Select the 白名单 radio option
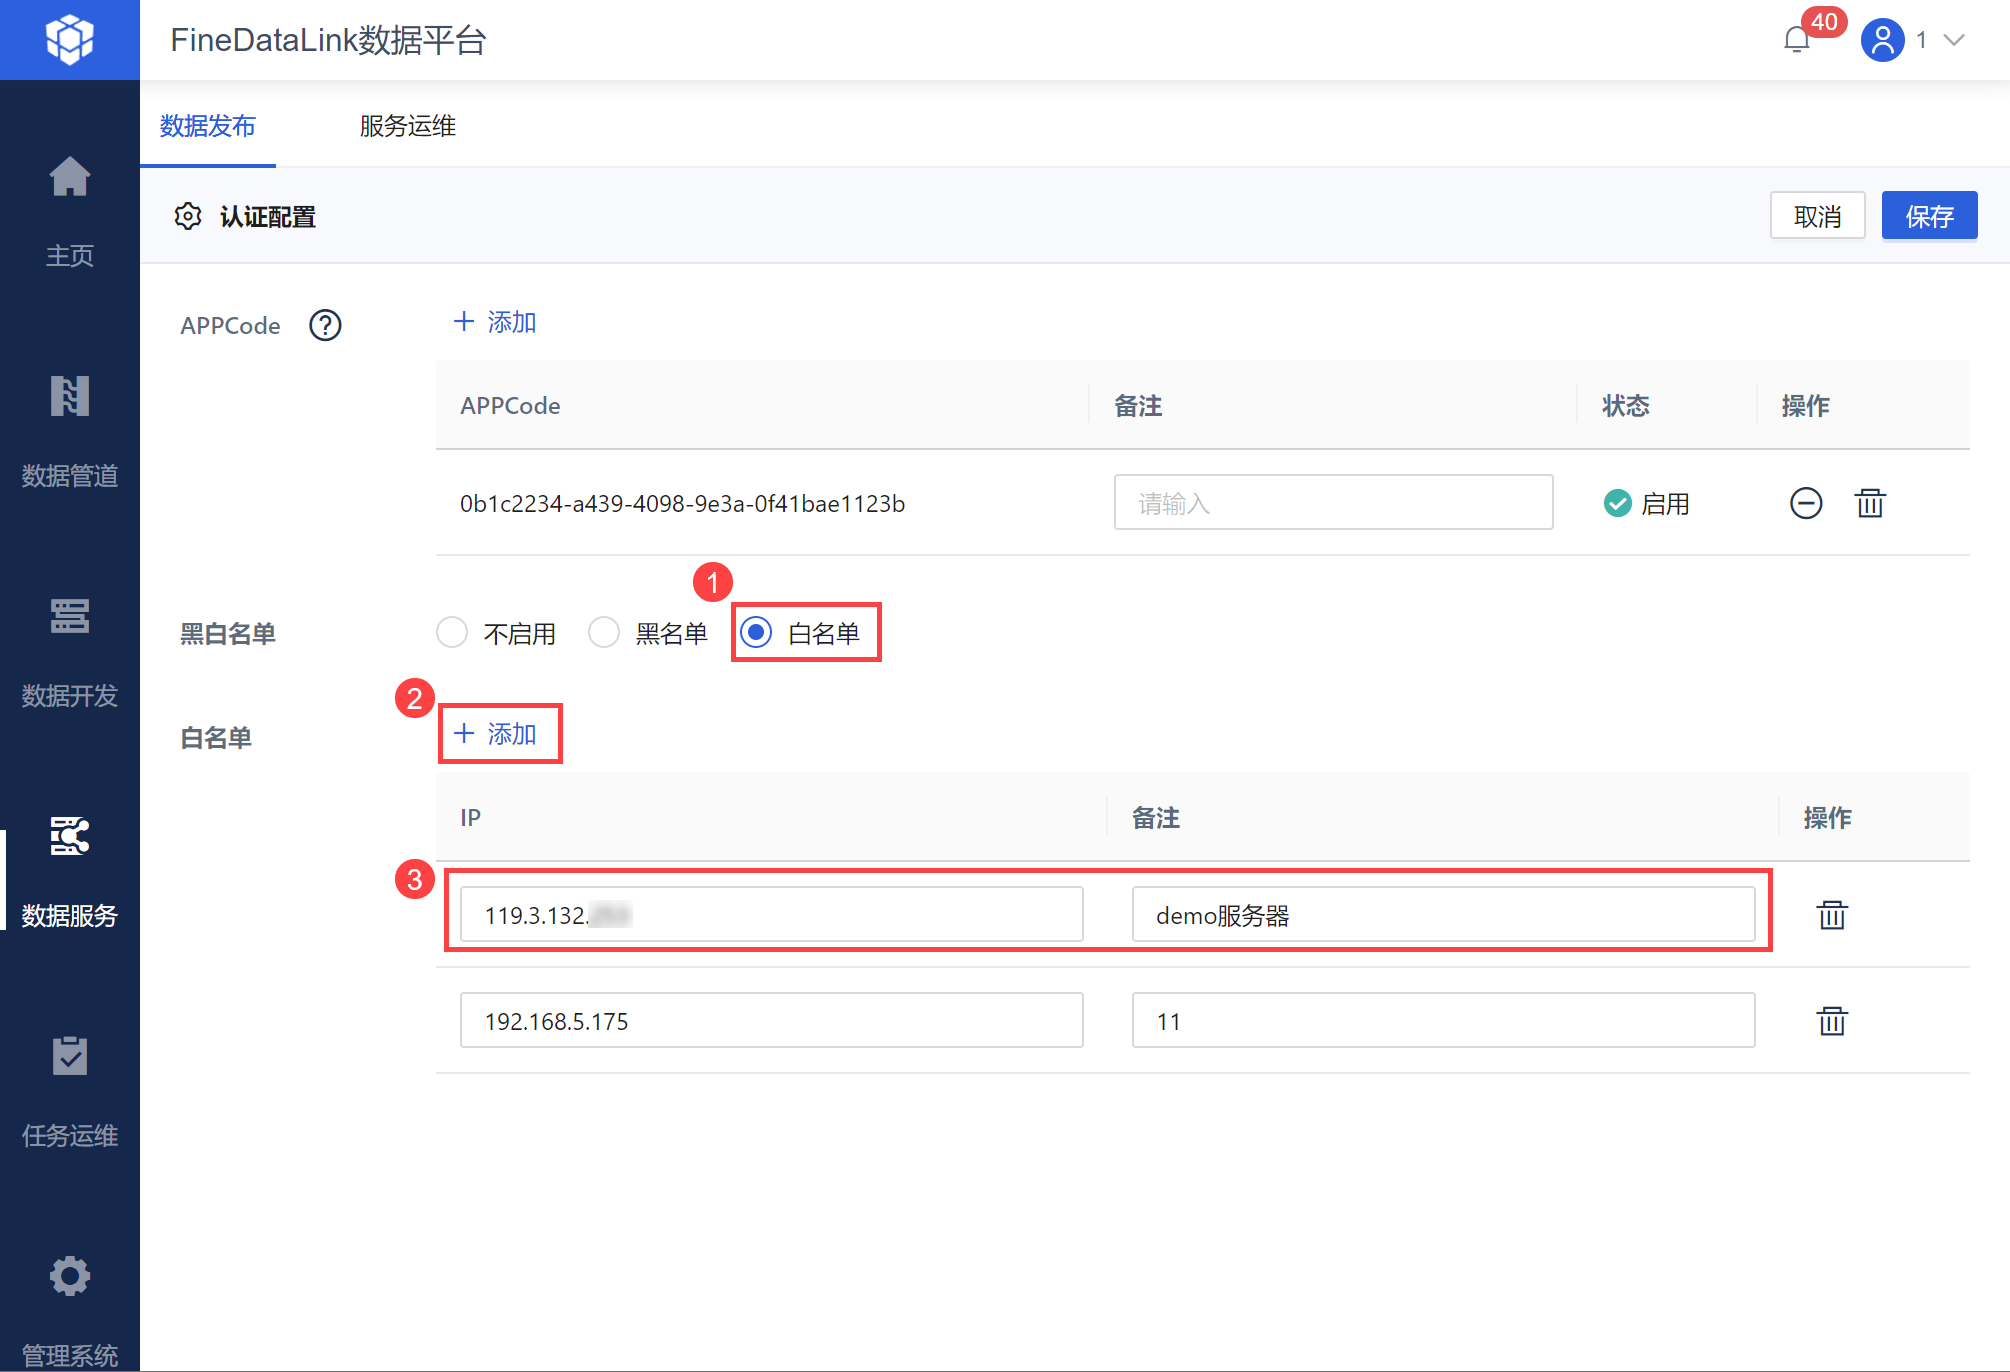The image size is (2010, 1372). tap(757, 632)
